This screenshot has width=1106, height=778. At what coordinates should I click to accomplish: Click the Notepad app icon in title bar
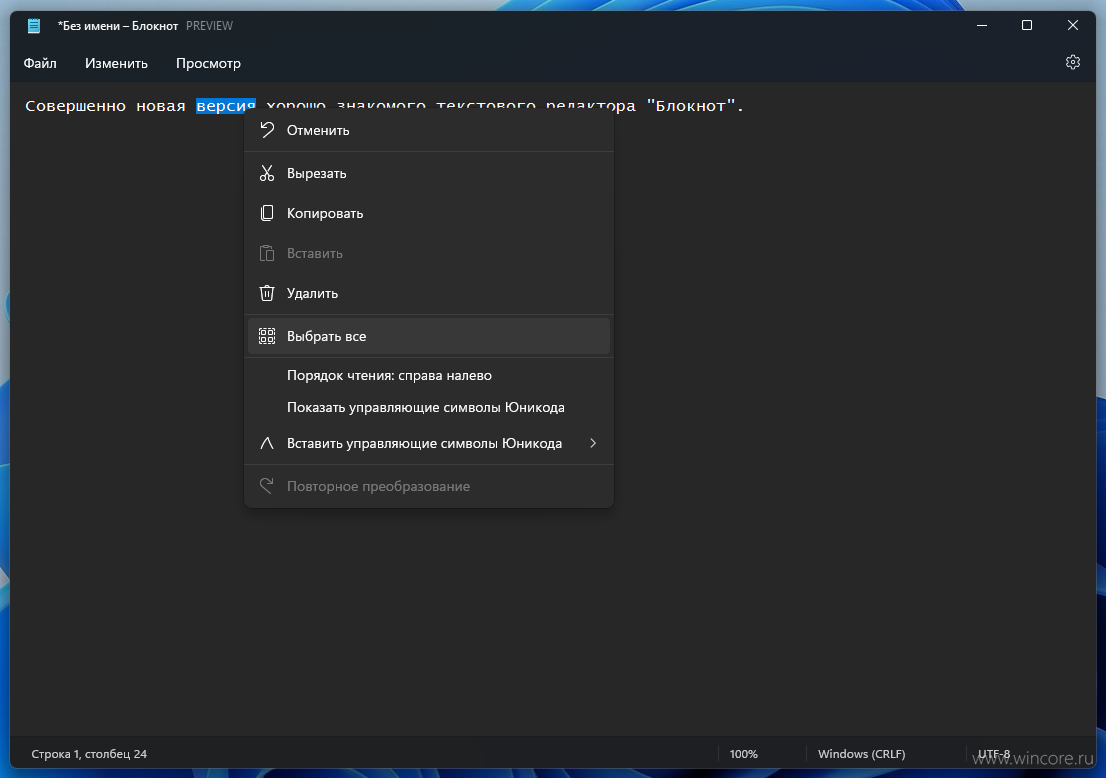(x=34, y=26)
